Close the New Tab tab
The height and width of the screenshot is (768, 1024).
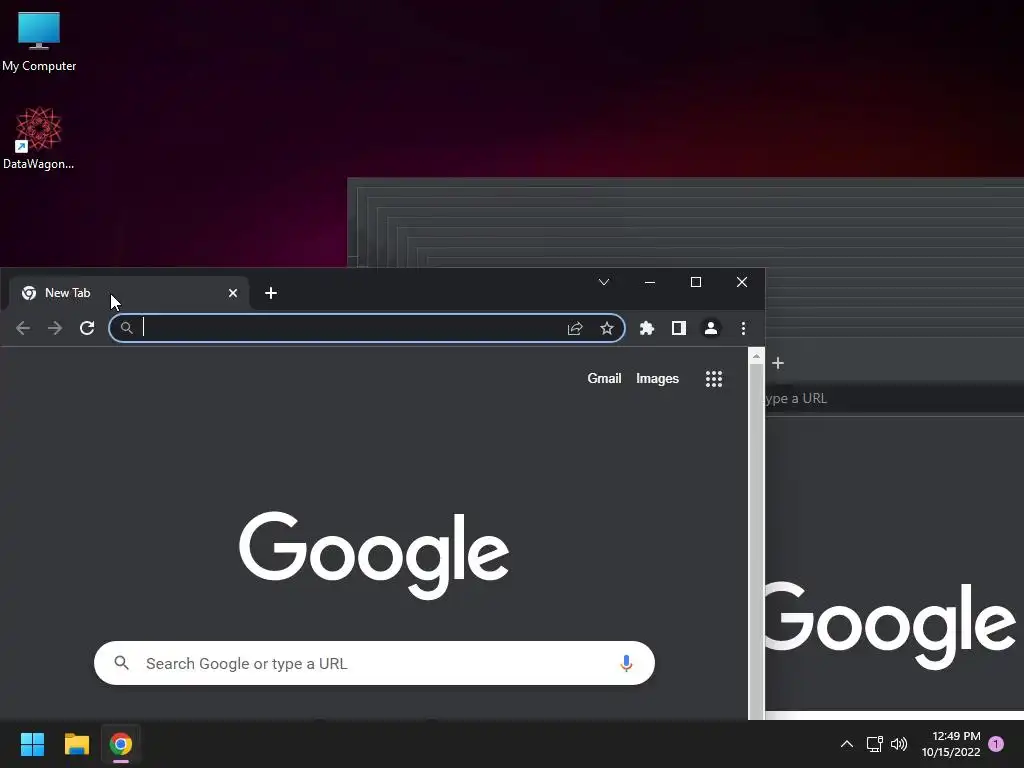233,293
